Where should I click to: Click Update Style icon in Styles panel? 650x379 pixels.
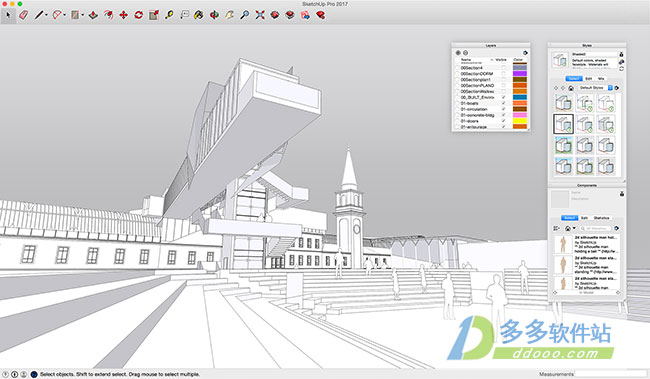pyautogui.click(x=621, y=69)
